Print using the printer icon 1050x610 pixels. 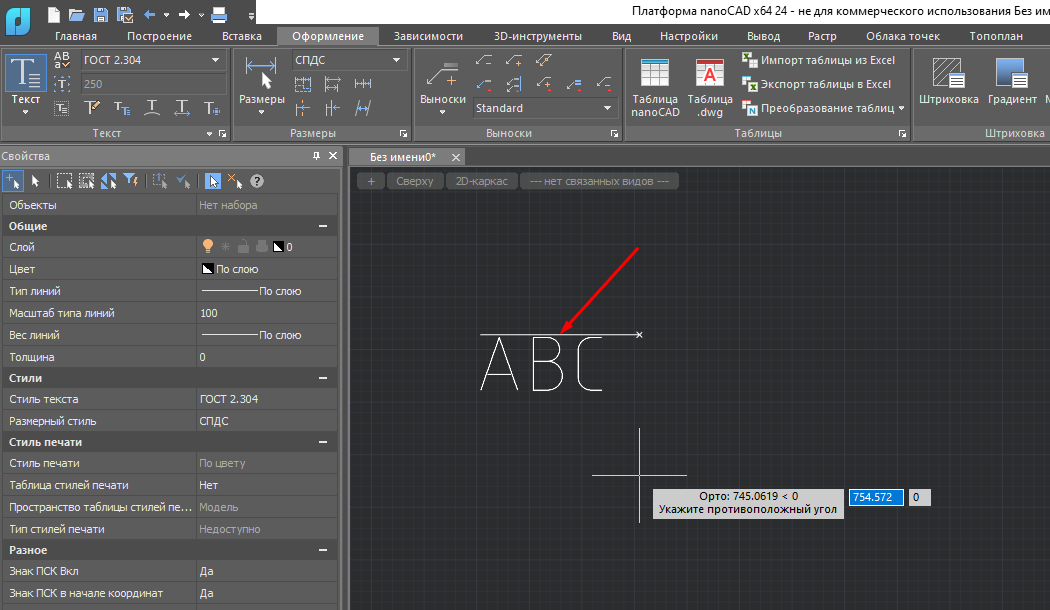click(x=219, y=14)
